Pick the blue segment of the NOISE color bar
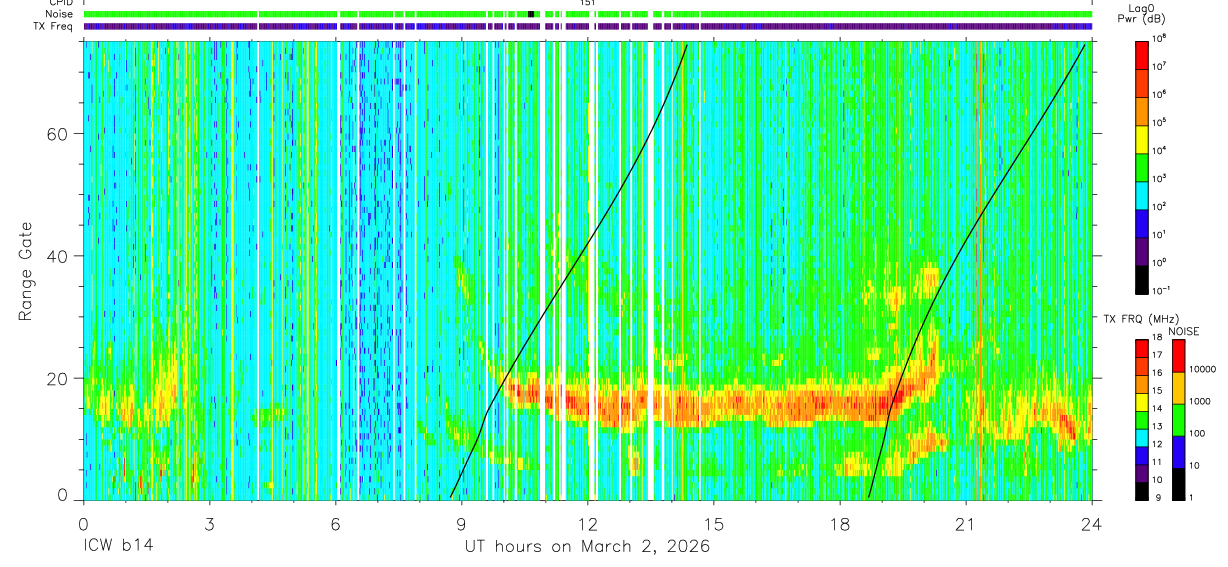Viewport: 1228px width, 567px height. click(1179, 451)
